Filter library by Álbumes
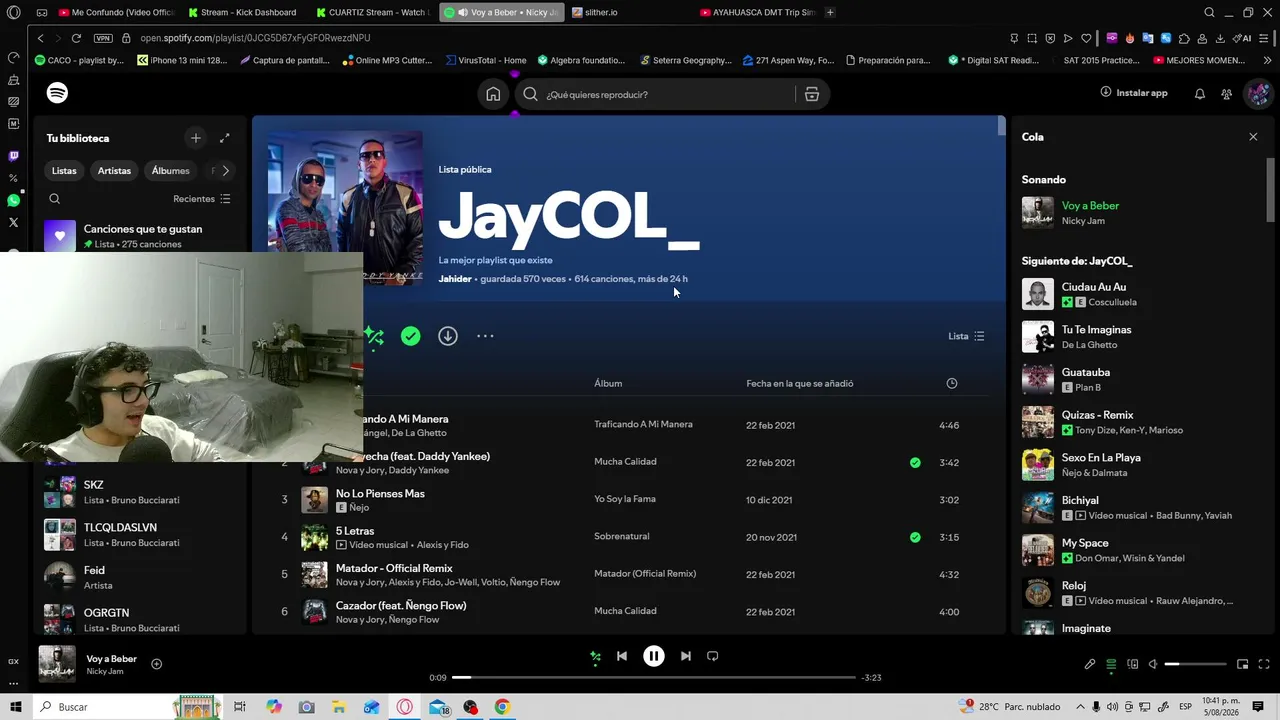 coord(170,171)
